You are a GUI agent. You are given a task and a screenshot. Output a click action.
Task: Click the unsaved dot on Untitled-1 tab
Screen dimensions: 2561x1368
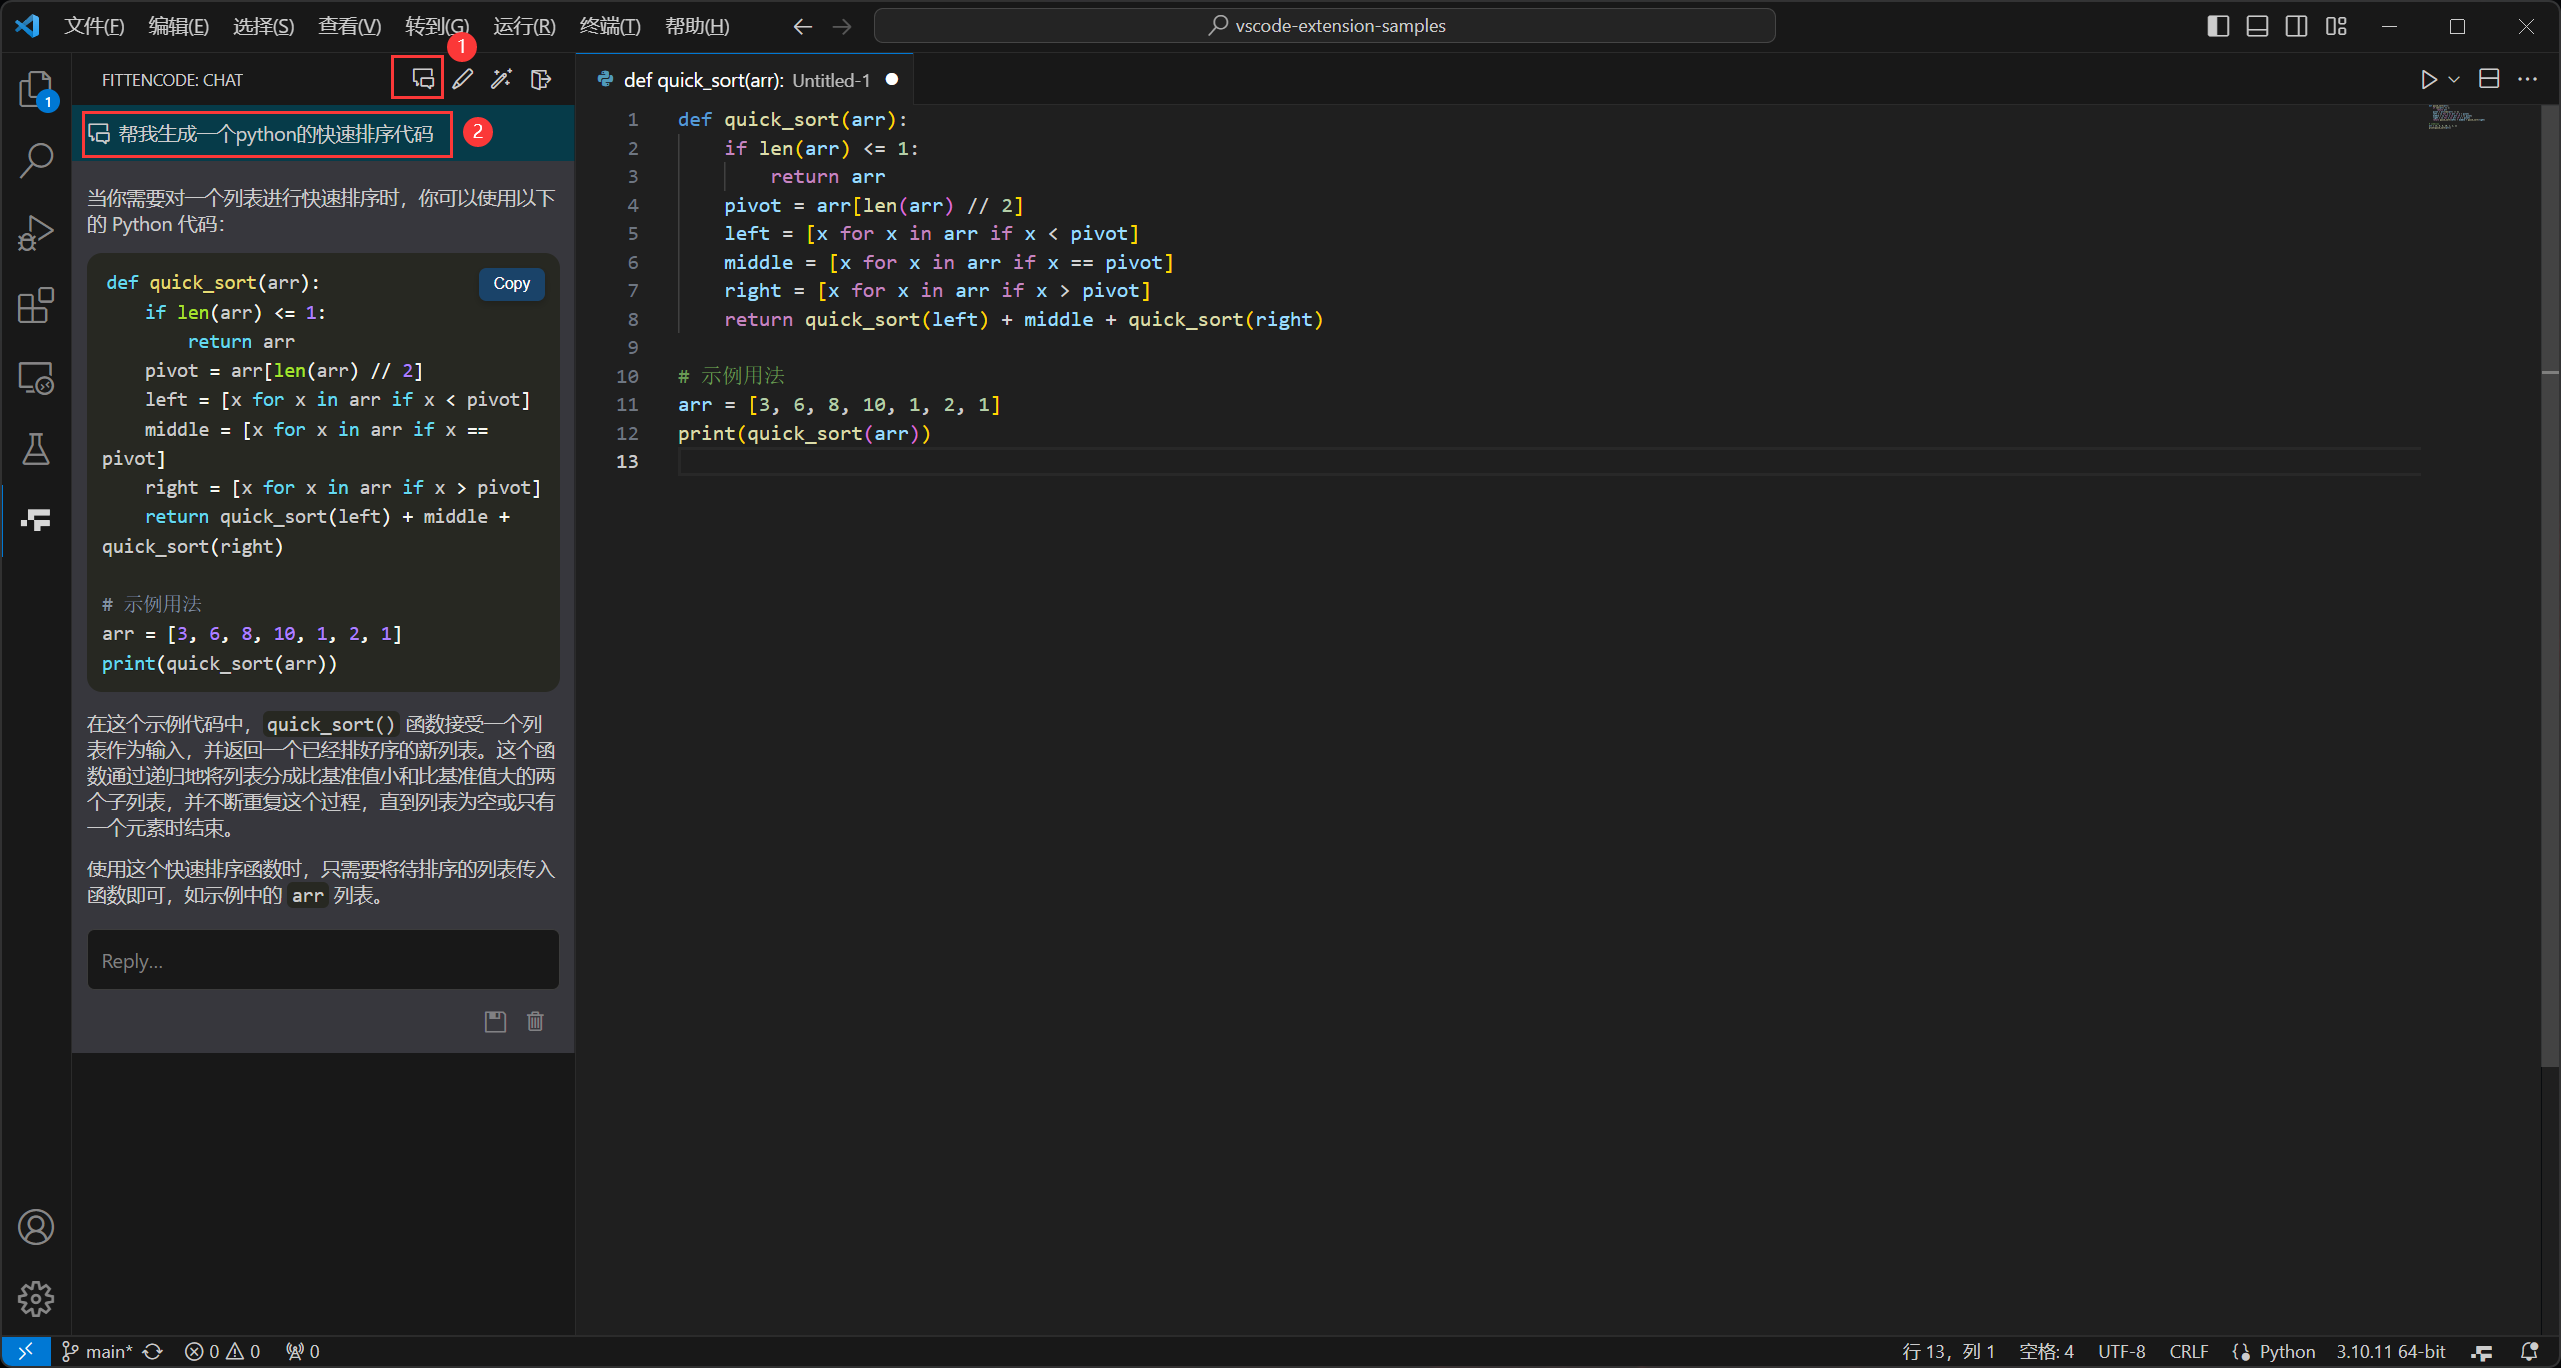click(892, 79)
